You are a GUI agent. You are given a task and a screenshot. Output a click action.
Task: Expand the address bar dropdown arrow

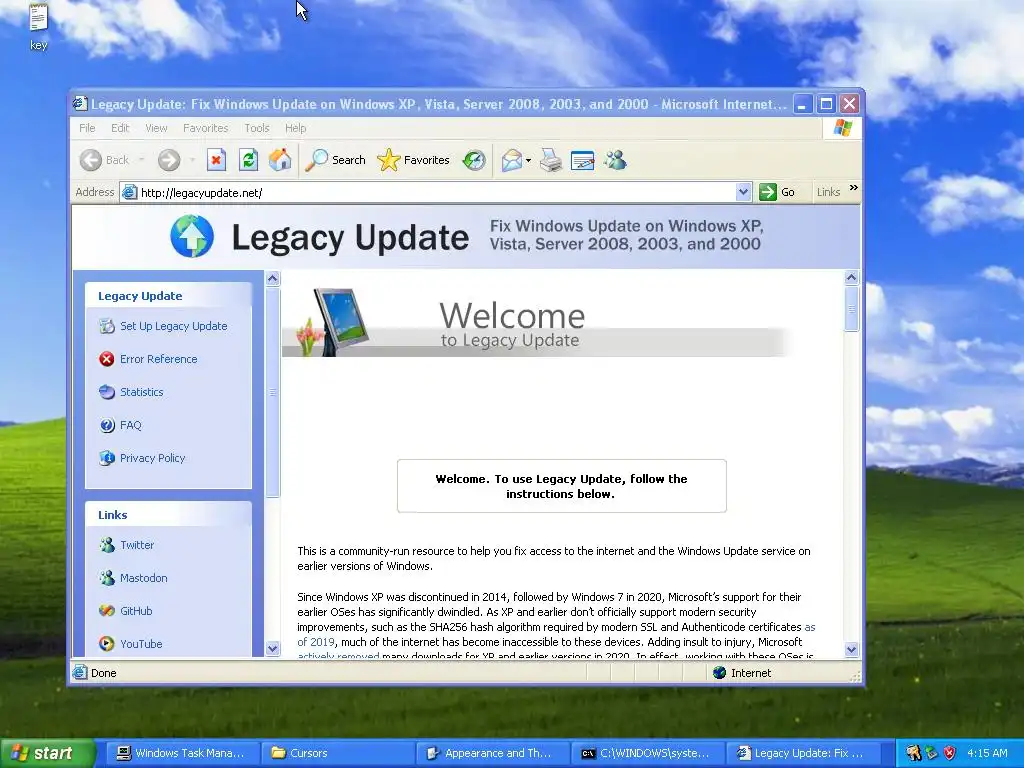743,192
